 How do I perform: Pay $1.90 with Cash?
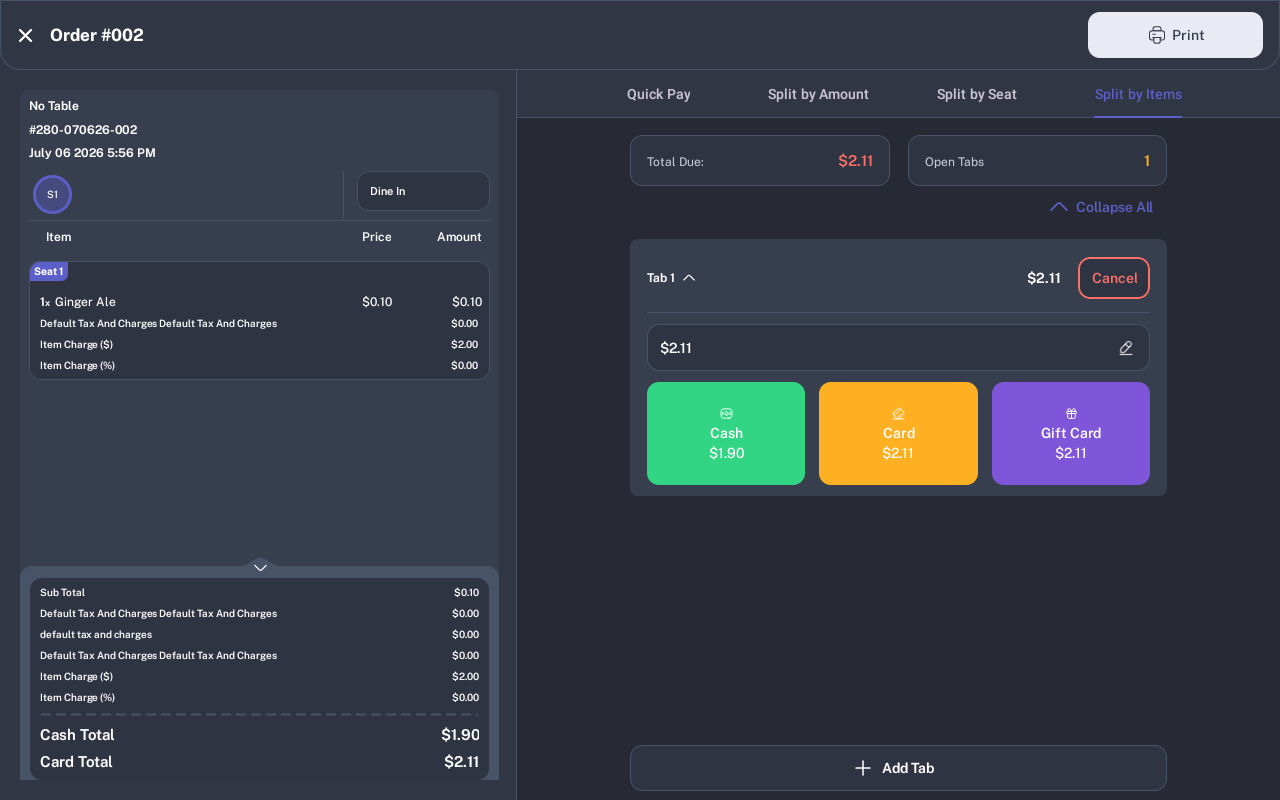[726, 433]
